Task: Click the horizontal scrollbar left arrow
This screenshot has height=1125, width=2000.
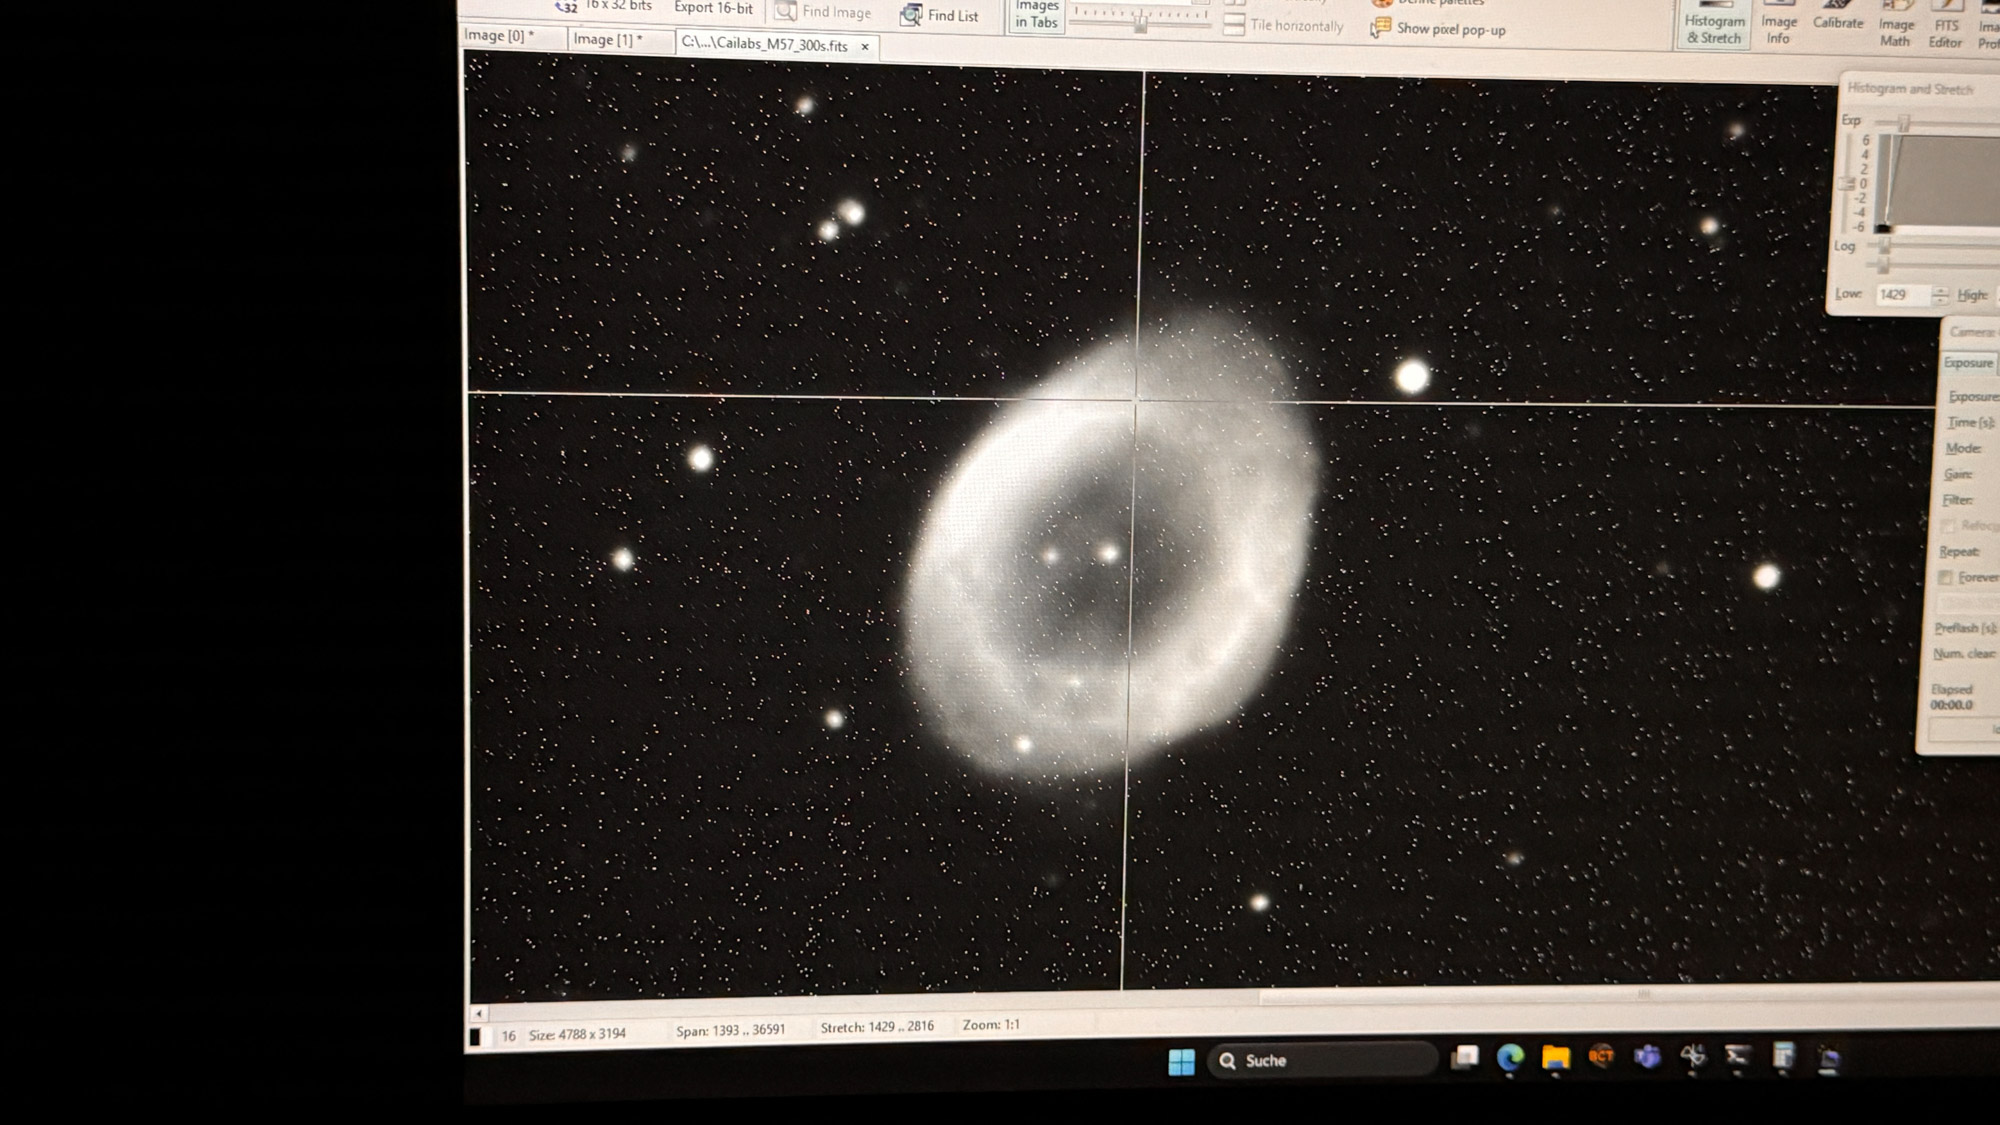Action: 478,1013
